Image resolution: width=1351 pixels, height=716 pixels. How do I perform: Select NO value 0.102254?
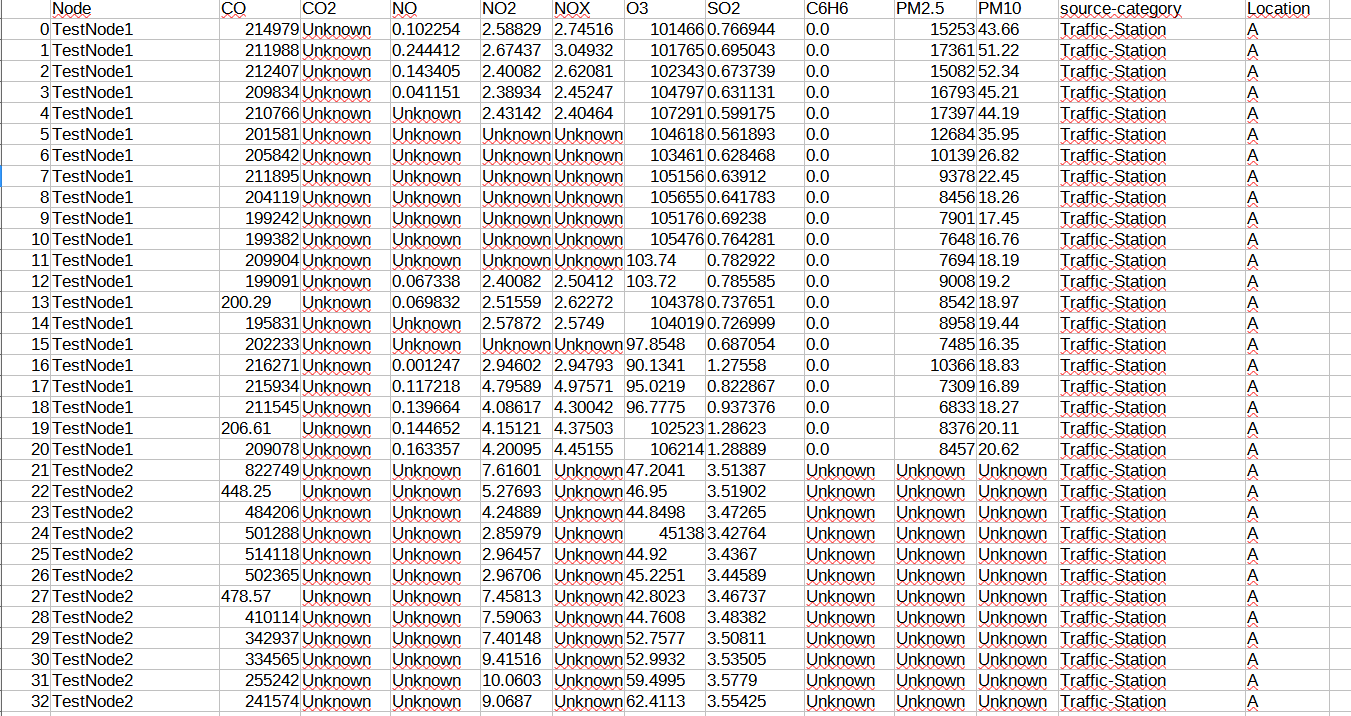[x=435, y=30]
